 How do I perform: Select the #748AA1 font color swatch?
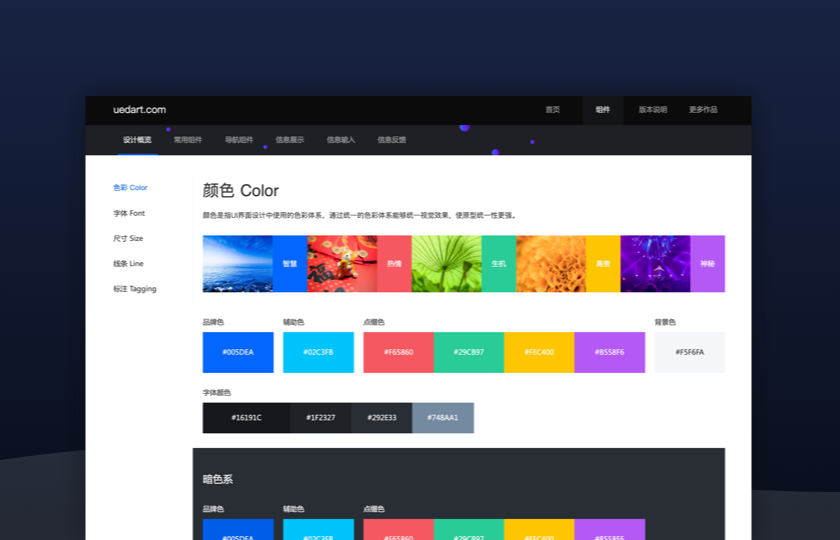pyautogui.click(x=443, y=417)
